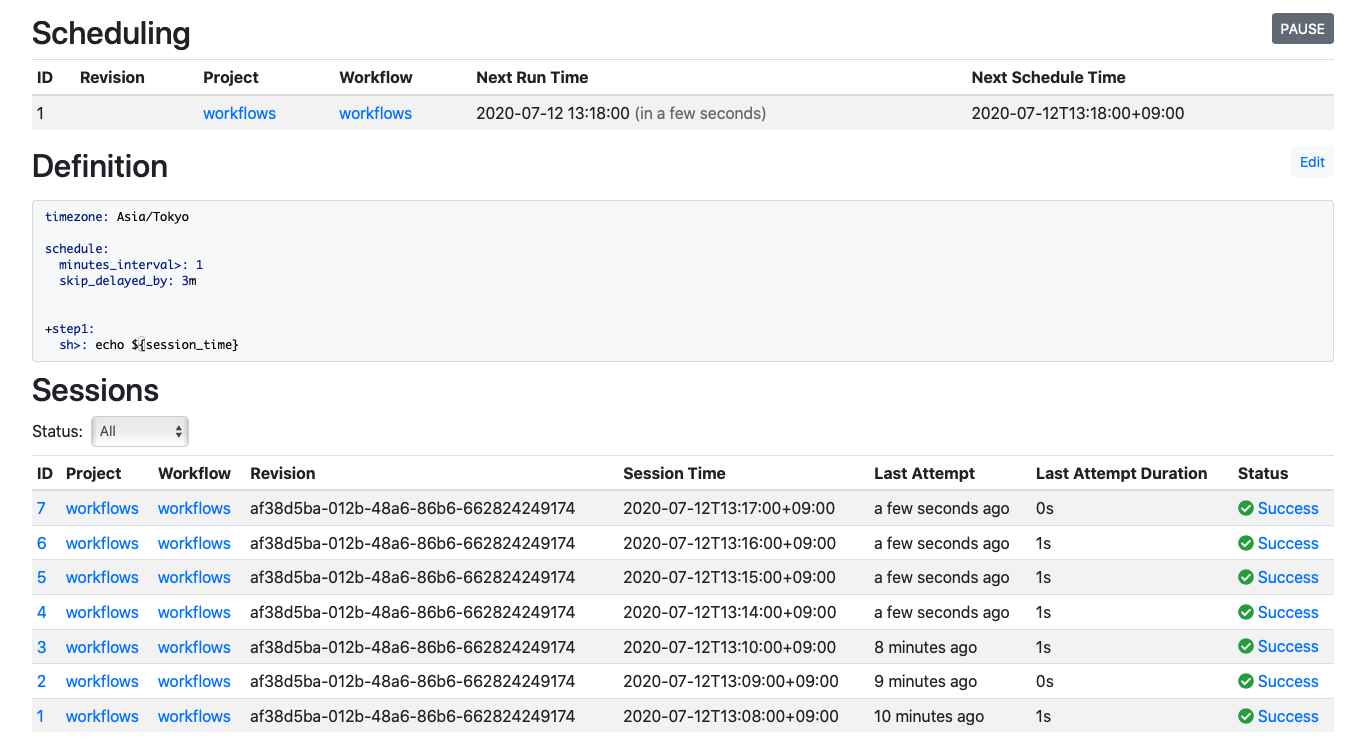Image resolution: width=1364 pixels, height=747 pixels.
Task: Open session ID 7 link
Action: pyautogui.click(x=41, y=508)
